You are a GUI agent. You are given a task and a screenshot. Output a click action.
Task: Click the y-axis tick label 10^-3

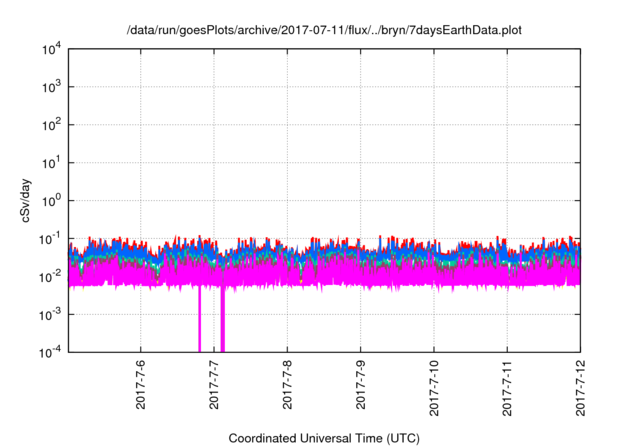(50, 314)
